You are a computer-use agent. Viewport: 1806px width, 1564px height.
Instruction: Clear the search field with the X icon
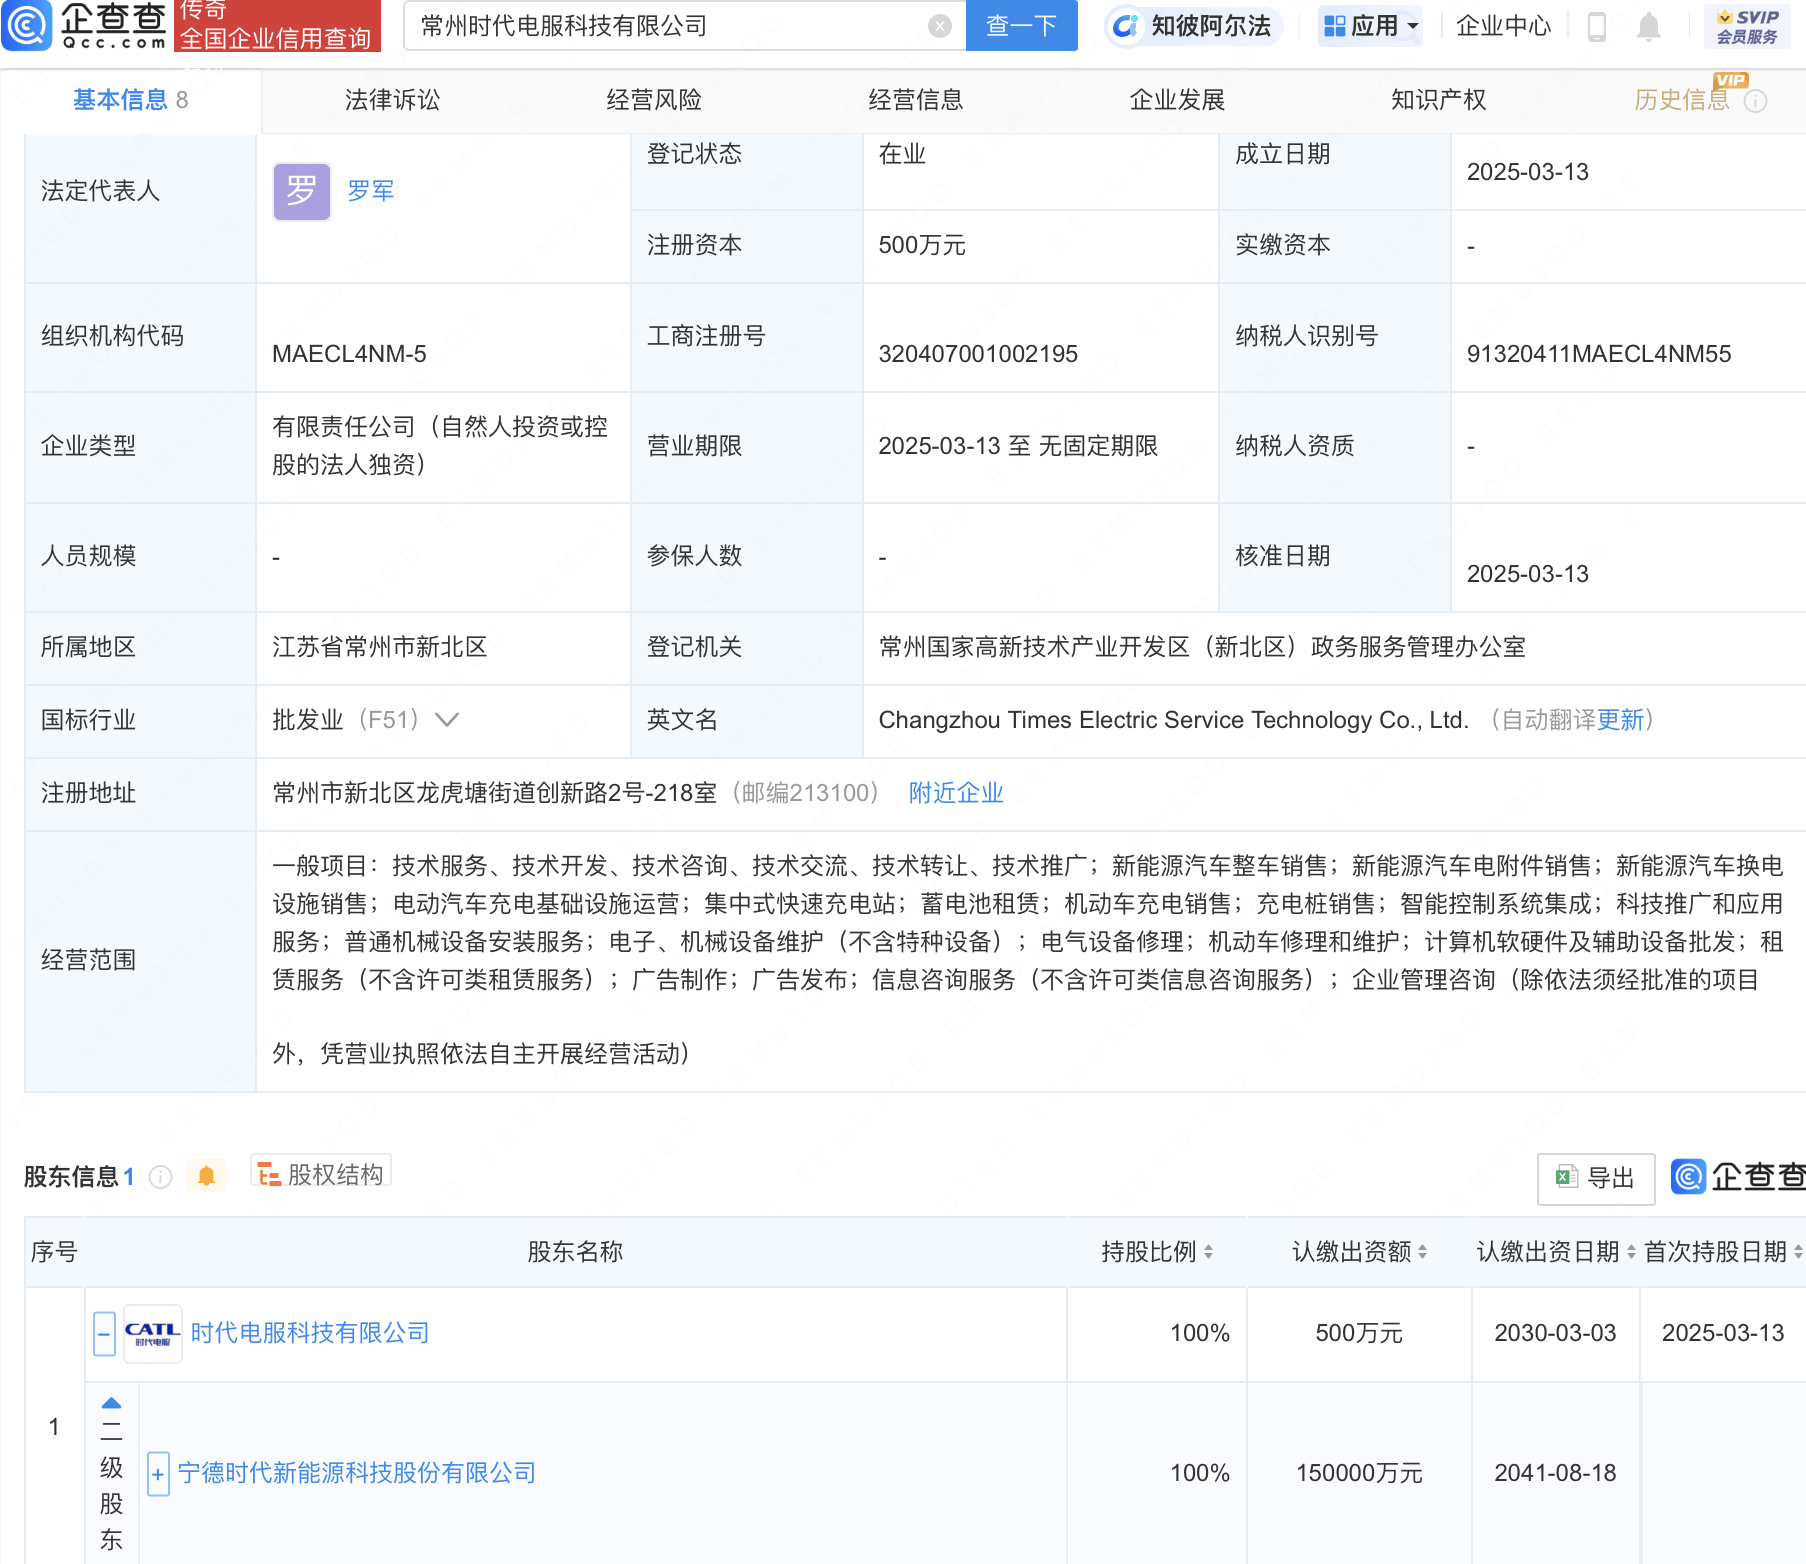(x=939, y=26)
